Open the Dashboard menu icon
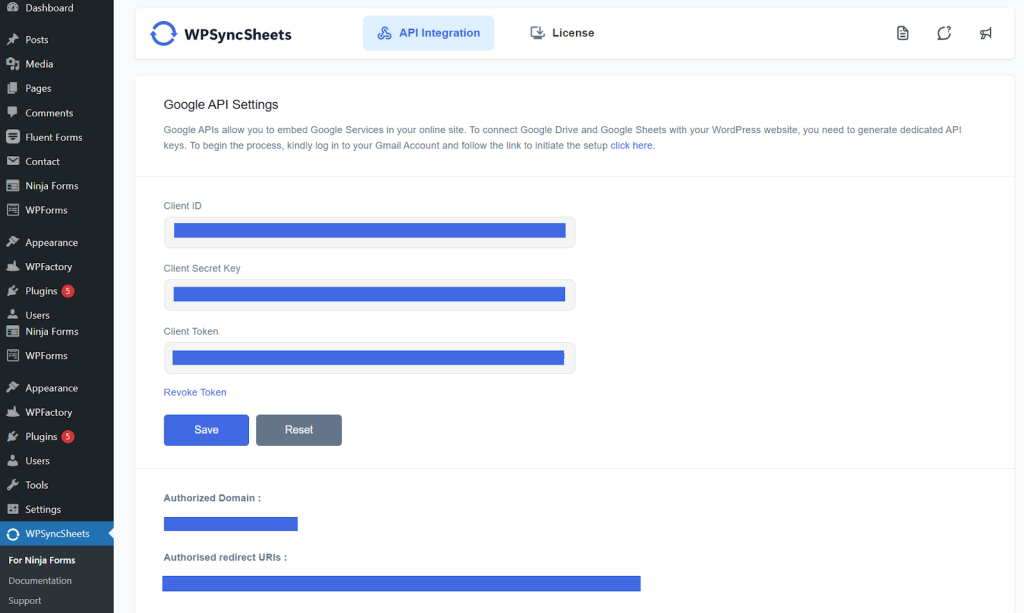The width and height of the screenshot is (1024, 613). coord(12,7)
